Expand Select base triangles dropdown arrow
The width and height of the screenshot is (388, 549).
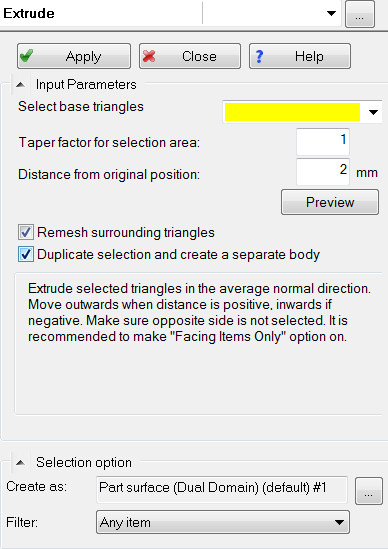click(373, 112)
